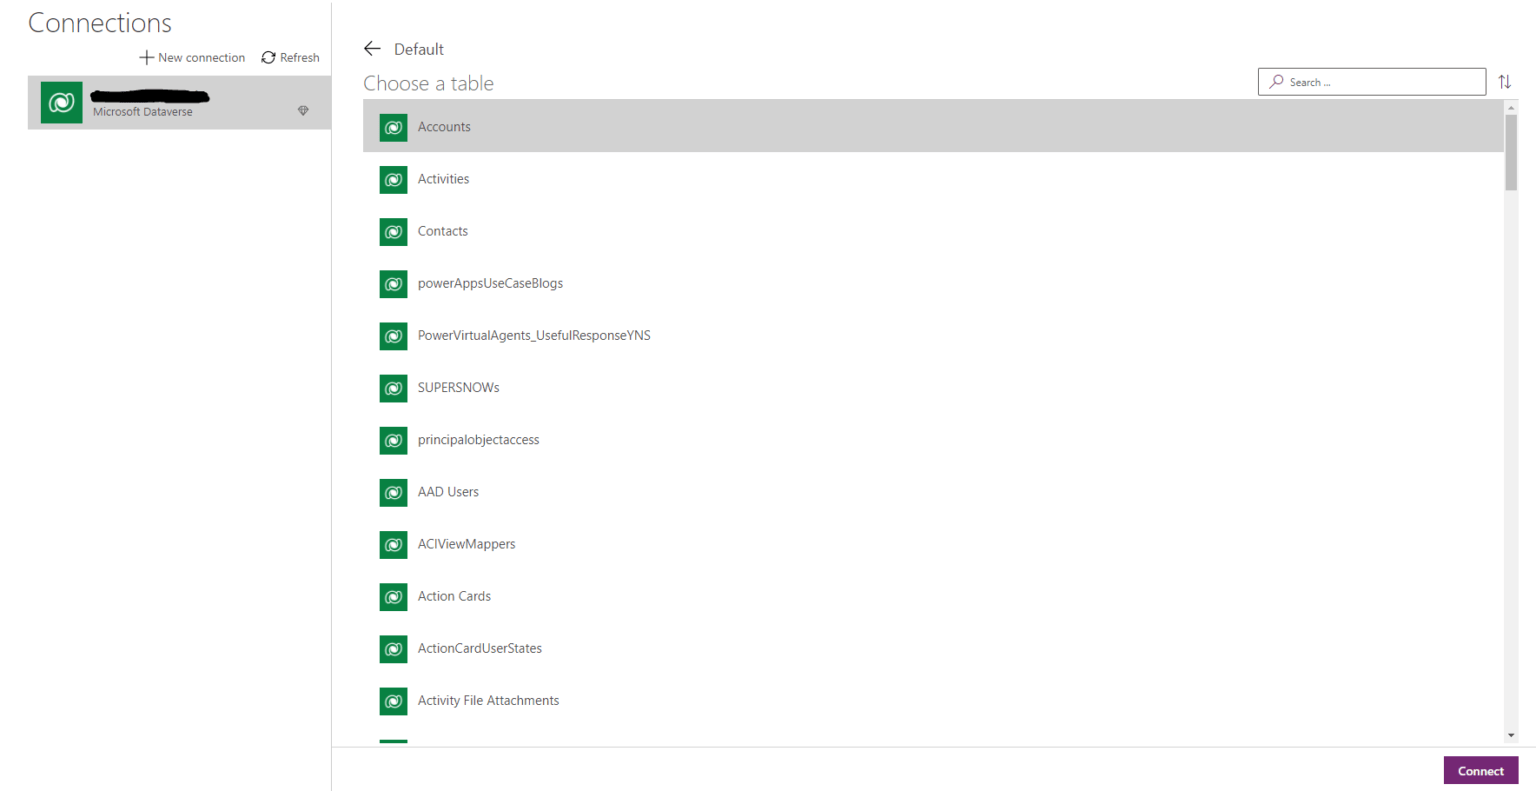
Task: Click the table list scrollbar thumb
Action: point(1511,152)
